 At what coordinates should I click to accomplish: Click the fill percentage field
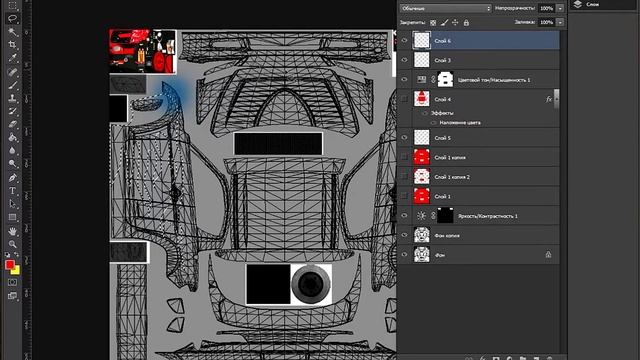point(547,22)
